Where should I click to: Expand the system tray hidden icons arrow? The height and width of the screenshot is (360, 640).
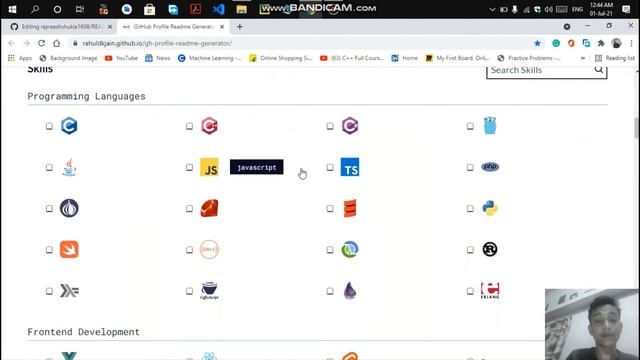[x=492, y=9]
